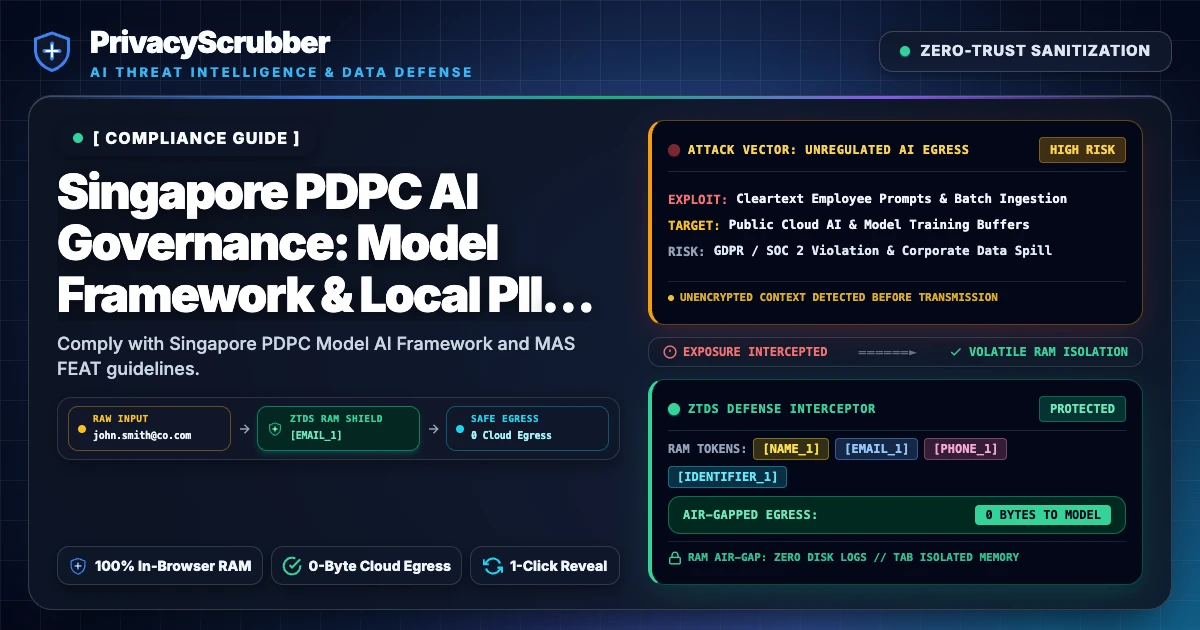Click the ZTDS Defense Interceptor heading

click(x=781, y=408)
